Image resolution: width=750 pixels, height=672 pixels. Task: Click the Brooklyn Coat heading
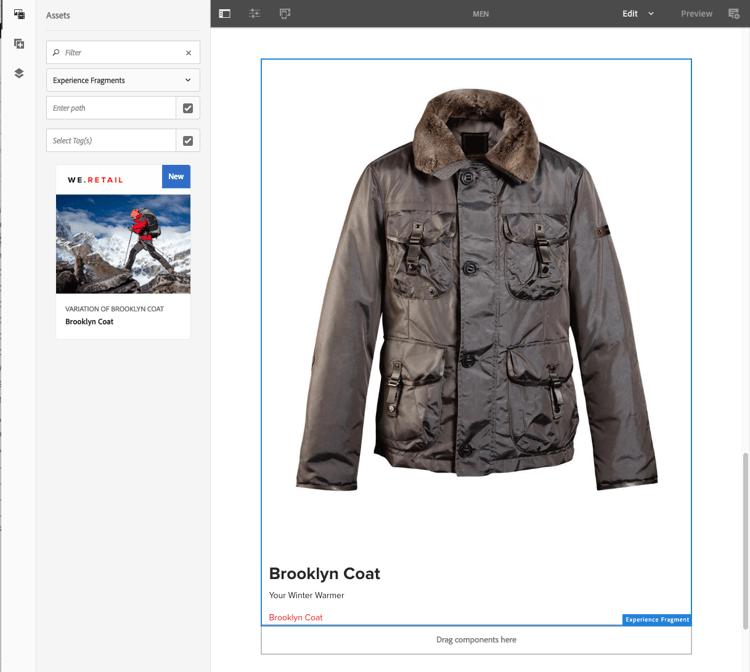324,573
